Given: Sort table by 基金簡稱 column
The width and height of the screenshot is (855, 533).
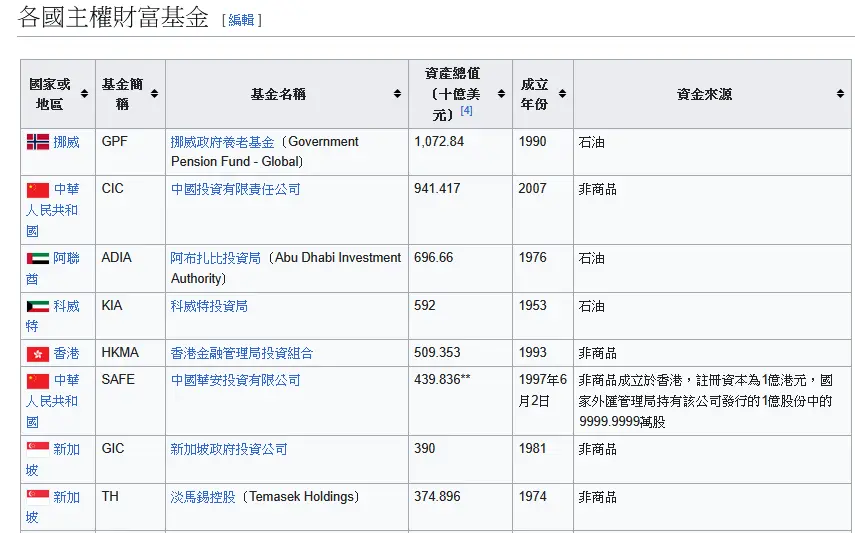Looking at the screenshot, I should [x=154, y=94].
